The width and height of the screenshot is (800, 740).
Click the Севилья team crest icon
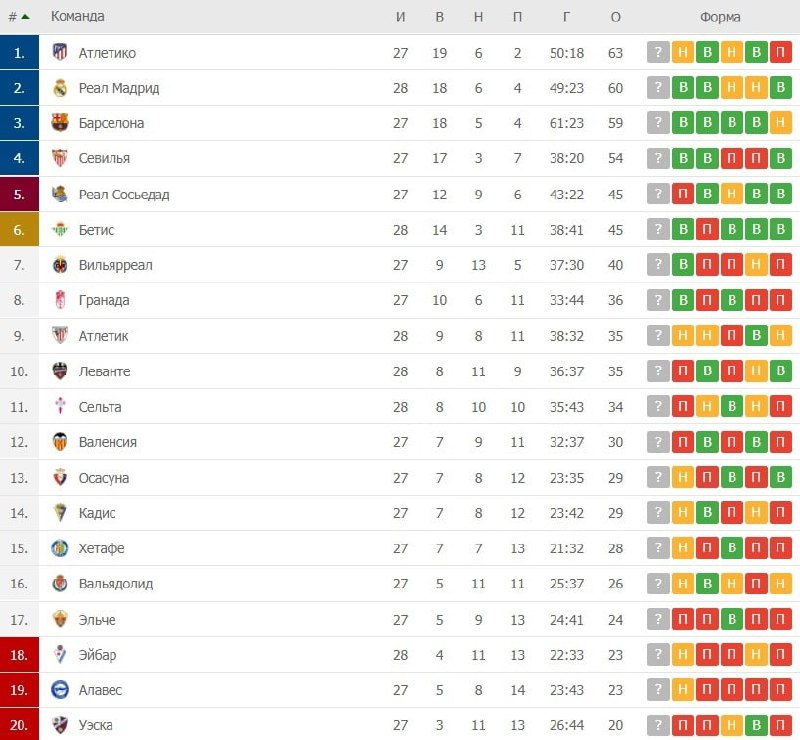tap(60, 158)
